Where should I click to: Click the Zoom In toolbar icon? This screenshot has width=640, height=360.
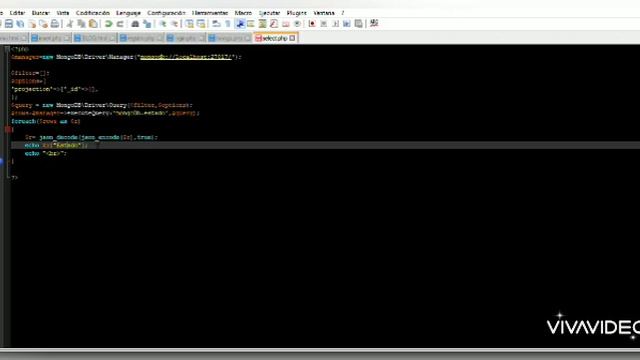(162, 24)
